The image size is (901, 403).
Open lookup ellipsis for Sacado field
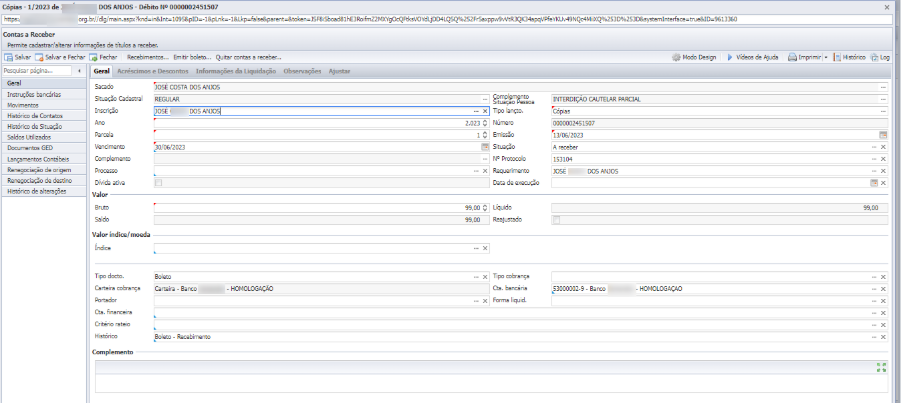[x=883, y=87]
